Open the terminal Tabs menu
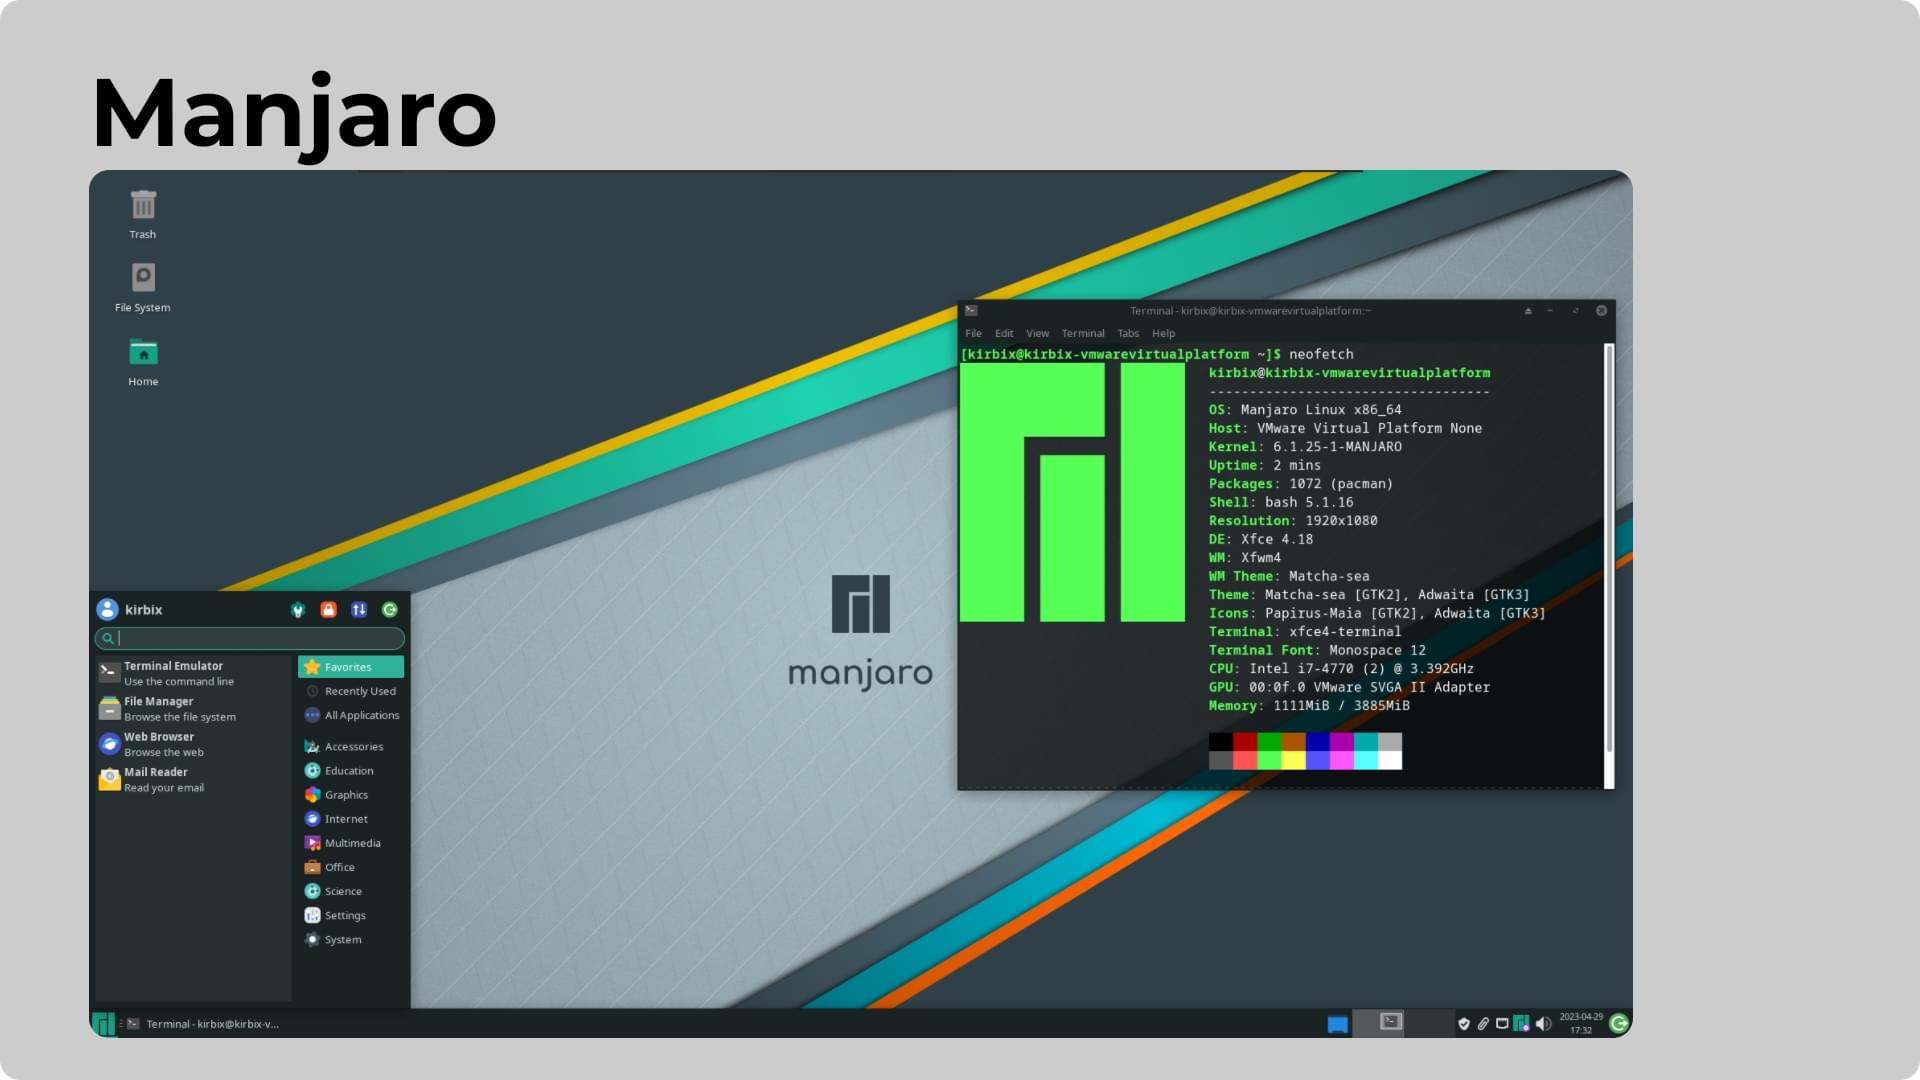 (x=1128, y=334)
